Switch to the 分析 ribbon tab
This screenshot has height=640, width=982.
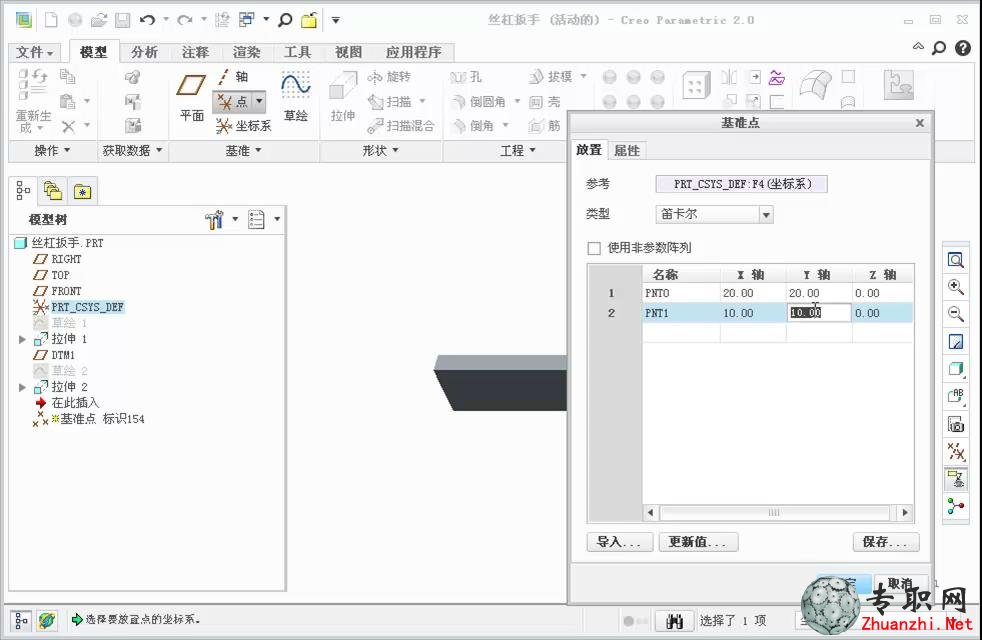(145, 52)
